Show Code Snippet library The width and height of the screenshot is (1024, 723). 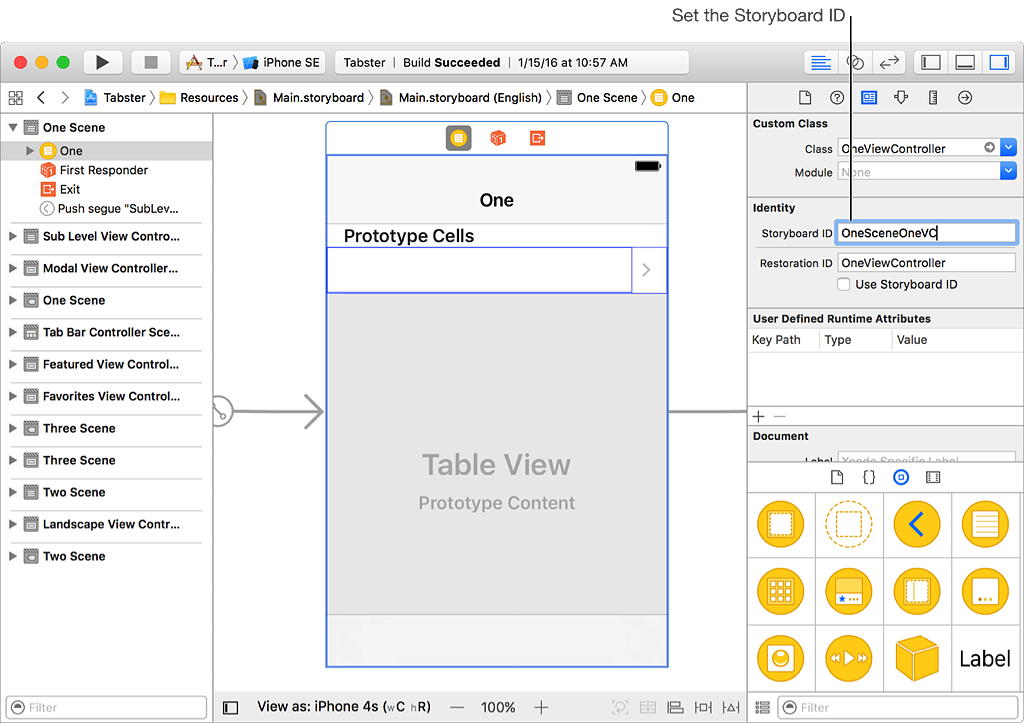point(869,478)
